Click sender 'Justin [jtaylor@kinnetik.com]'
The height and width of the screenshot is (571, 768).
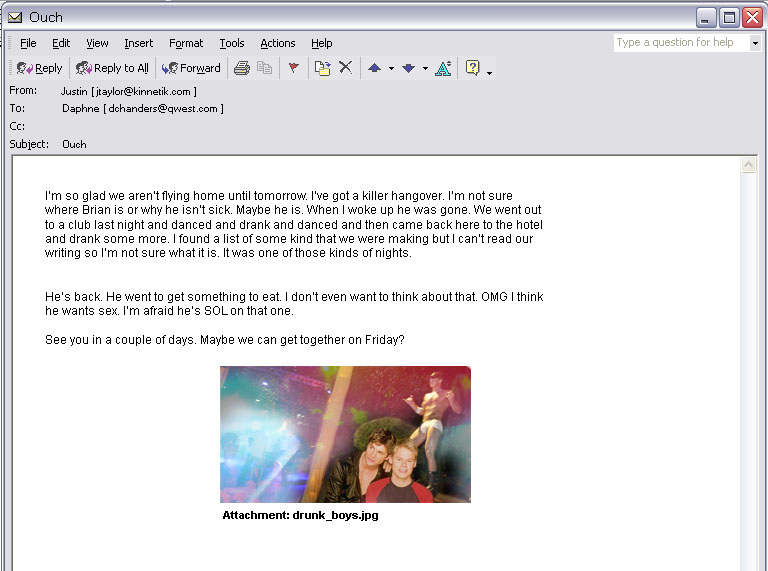(x=129, y=92)
